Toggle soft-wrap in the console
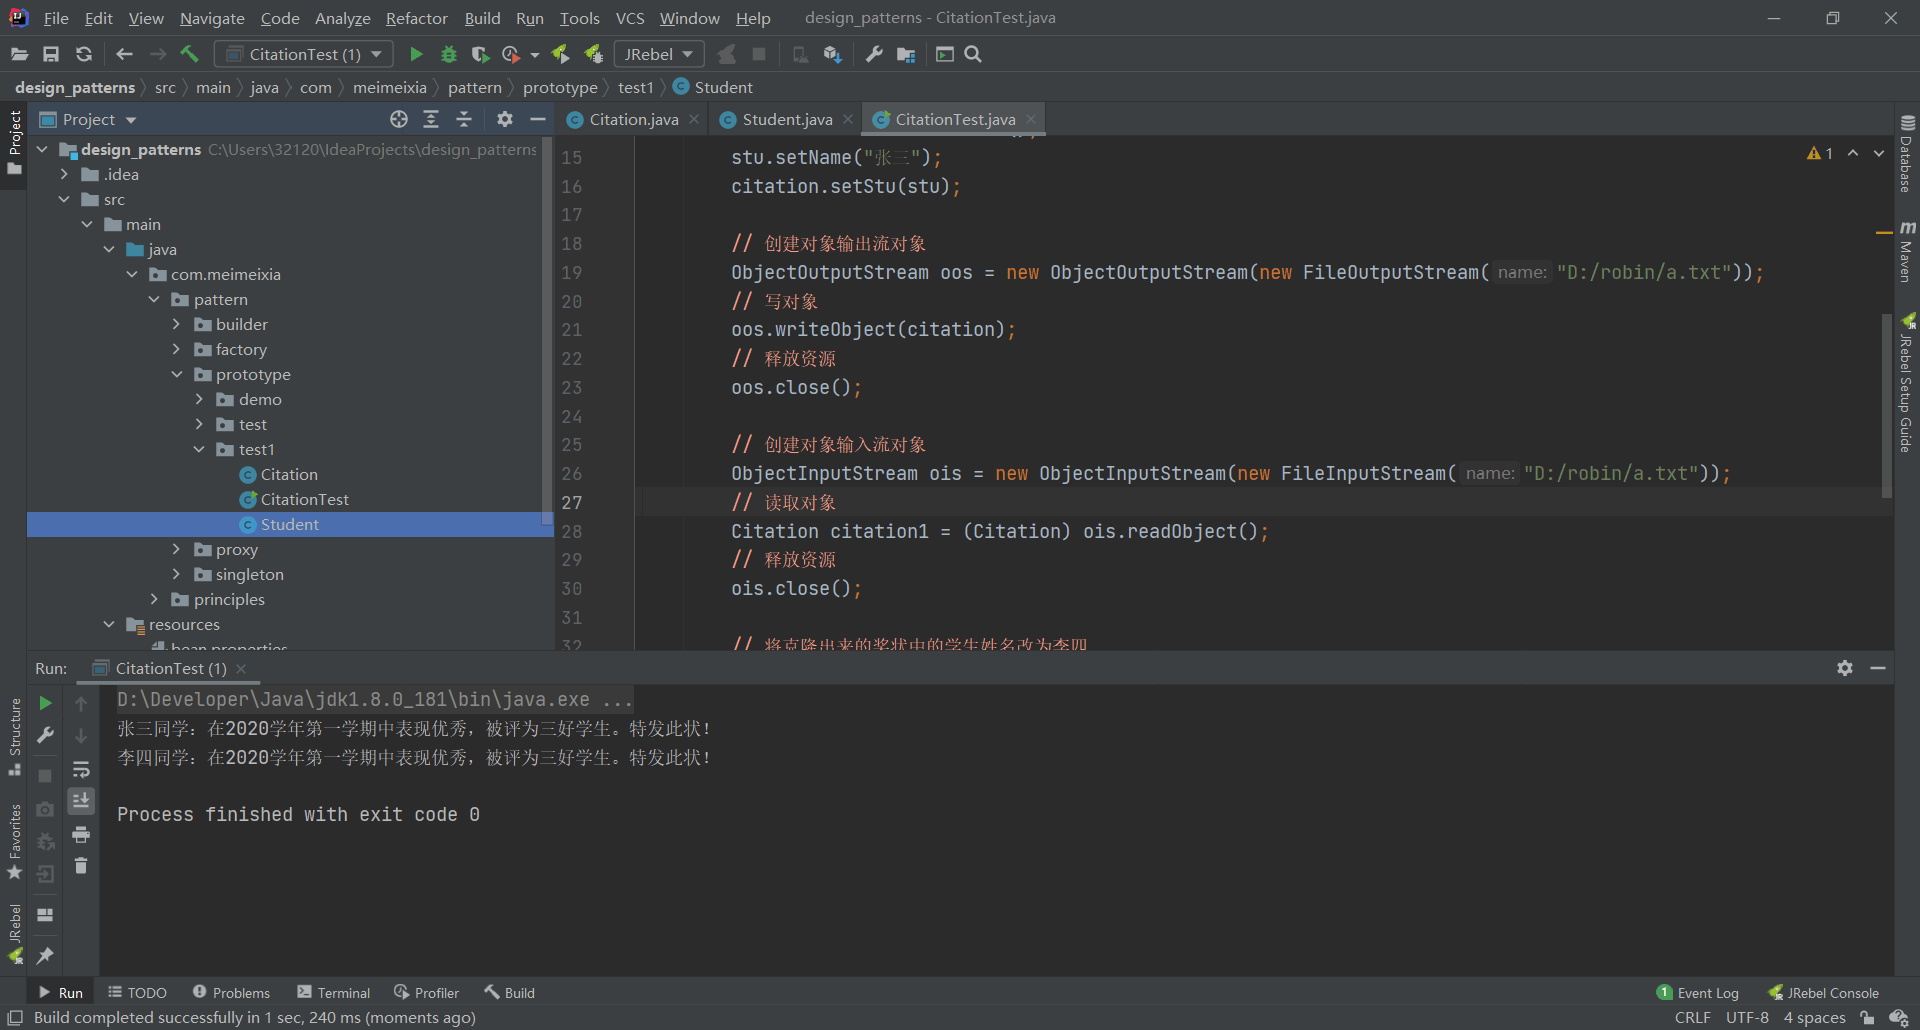The image size is (1920, 1030). tap(81, 769)
